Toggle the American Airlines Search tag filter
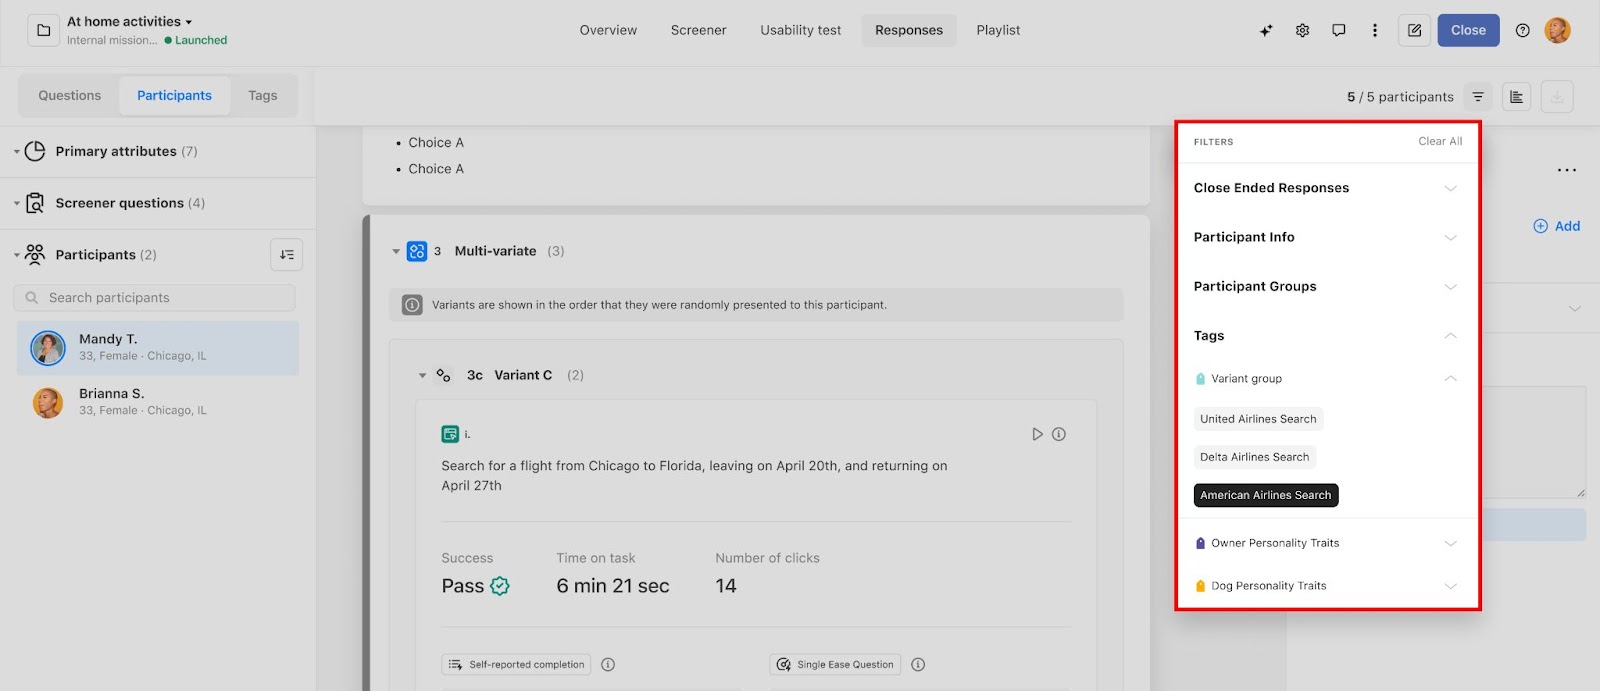 click(1265, 495)
